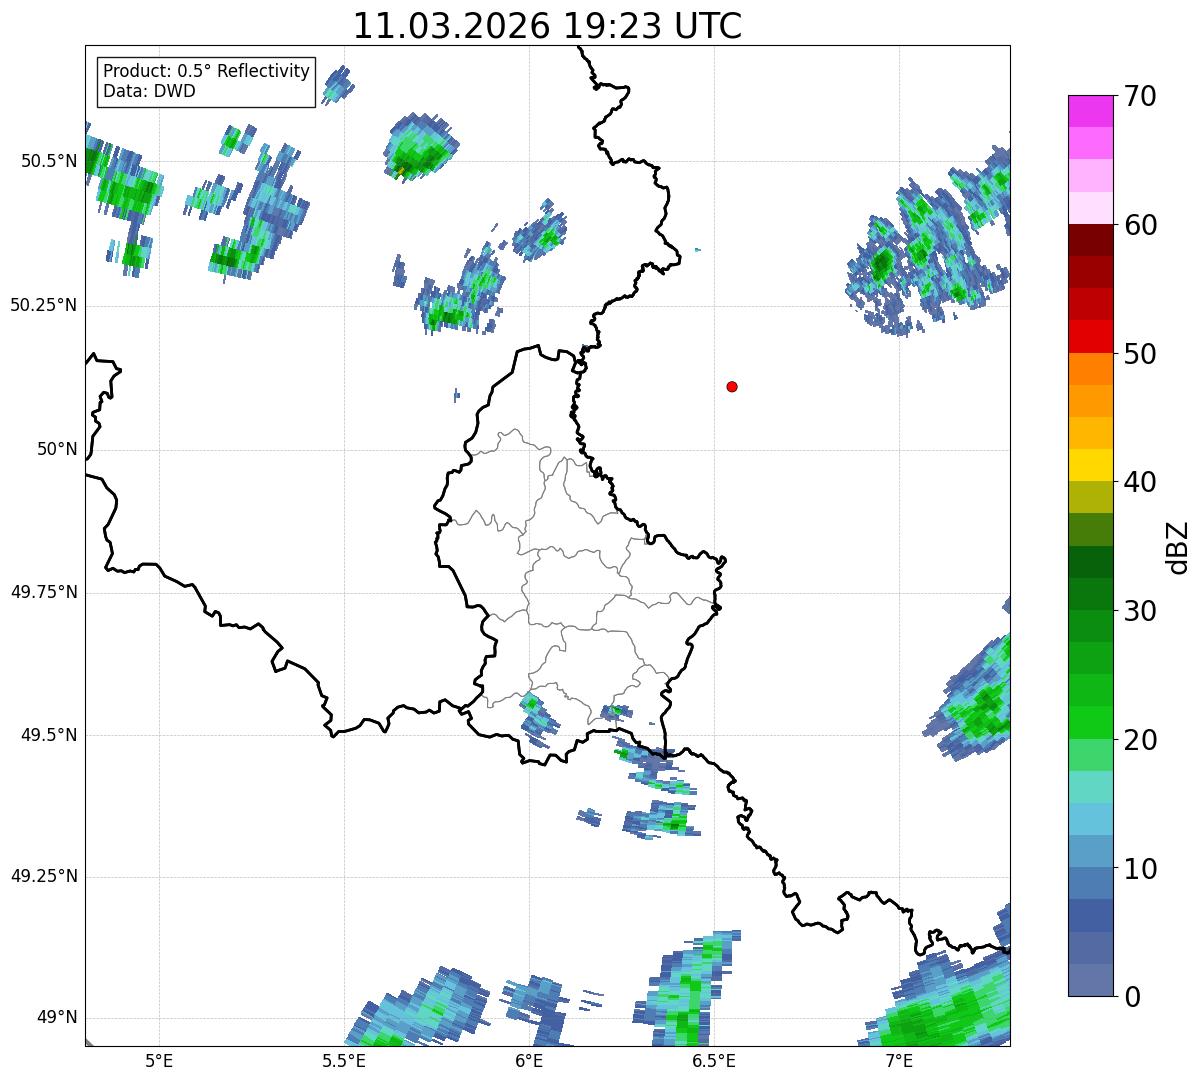Click the yellow 41 dBZ colorbar swatch

tap(1090, 465)
